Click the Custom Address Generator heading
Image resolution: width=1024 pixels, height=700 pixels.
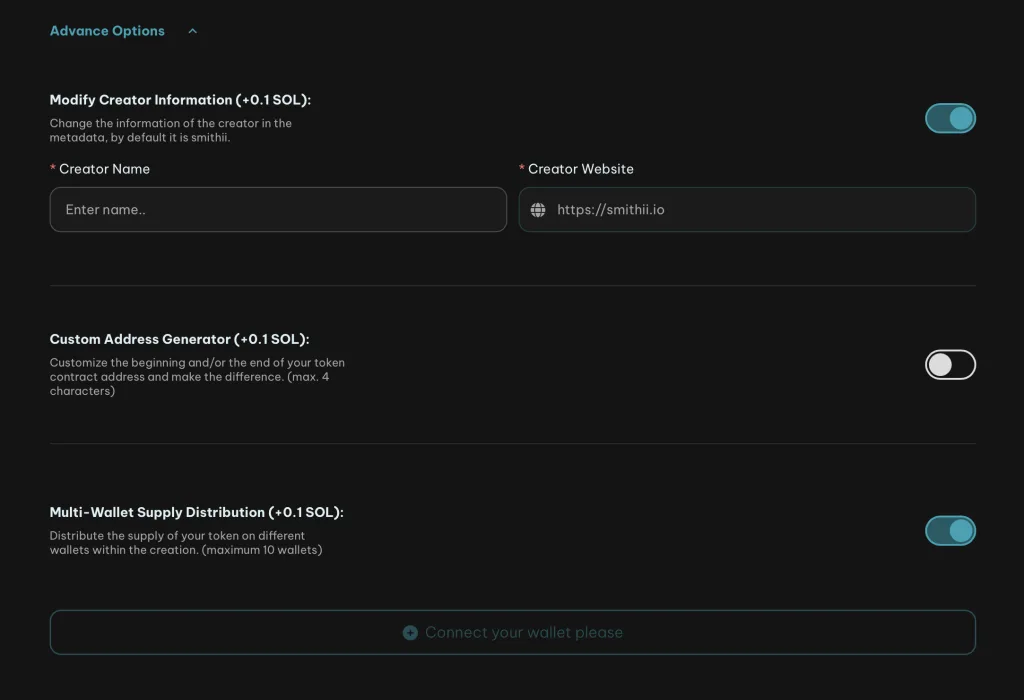(x=179, y=340)
